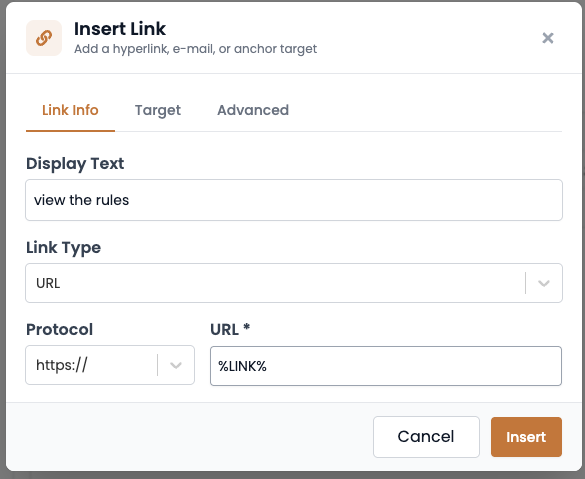Switch to the Link Info tab
The width and height of the screenshot is (585, 479).
[x=70, y=110]
